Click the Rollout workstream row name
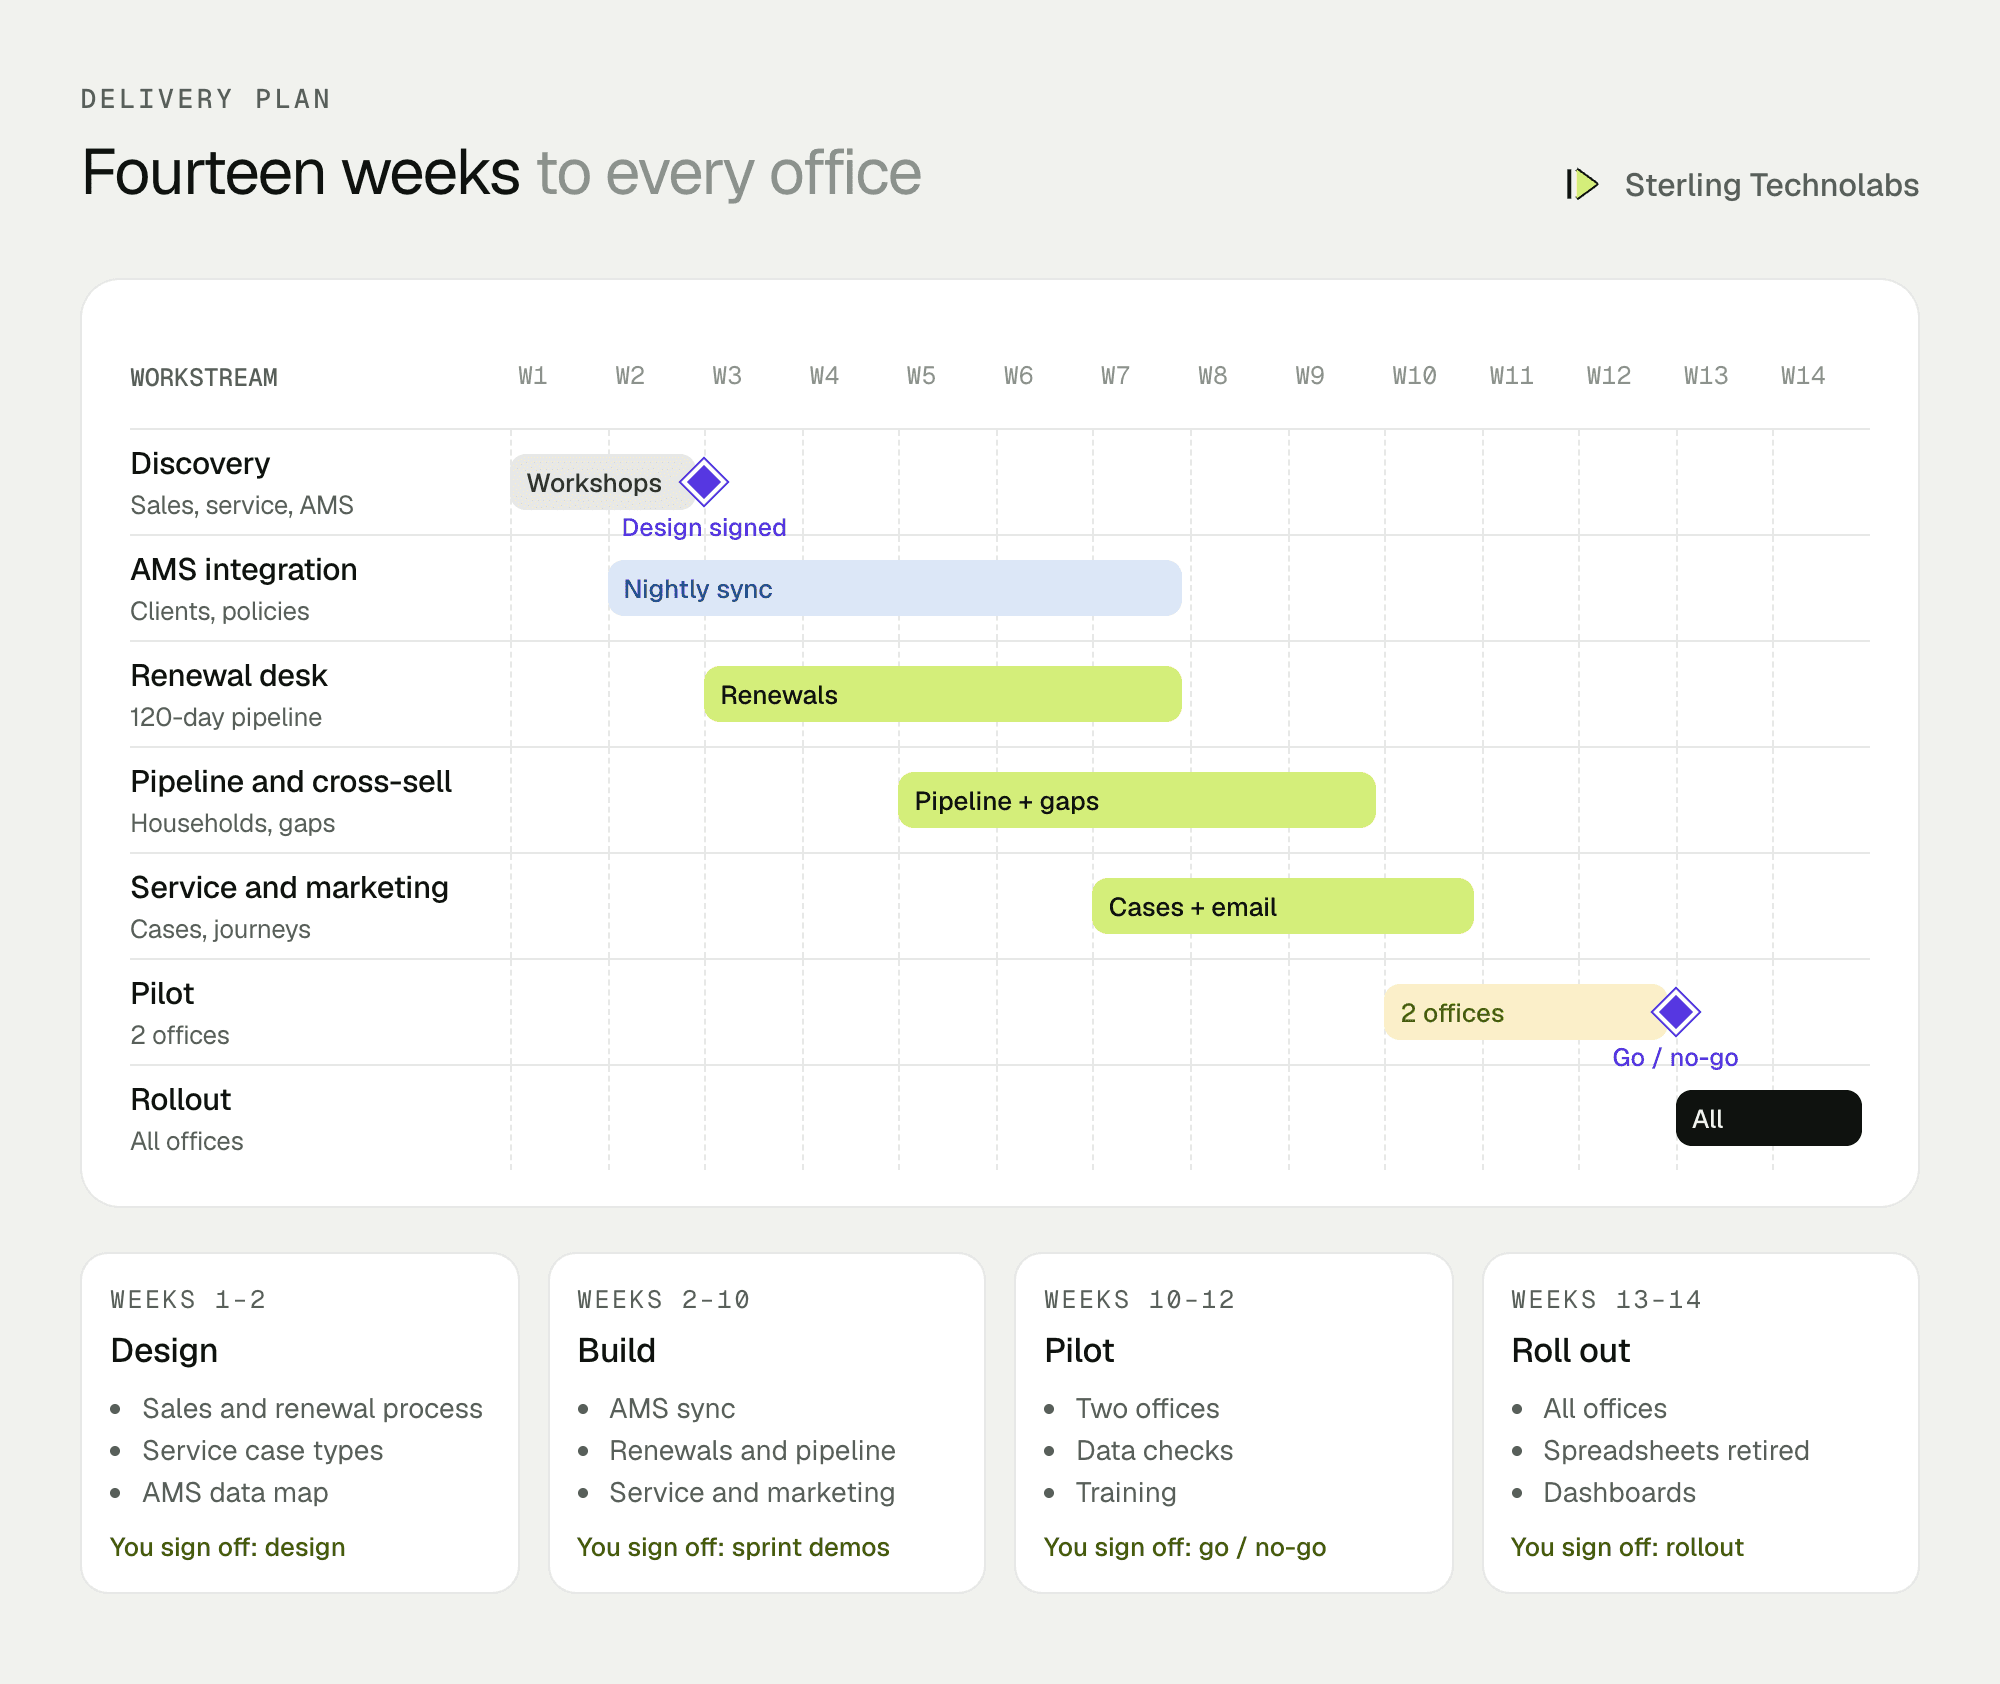Screen dimensions: 2000x1684 181,1100
